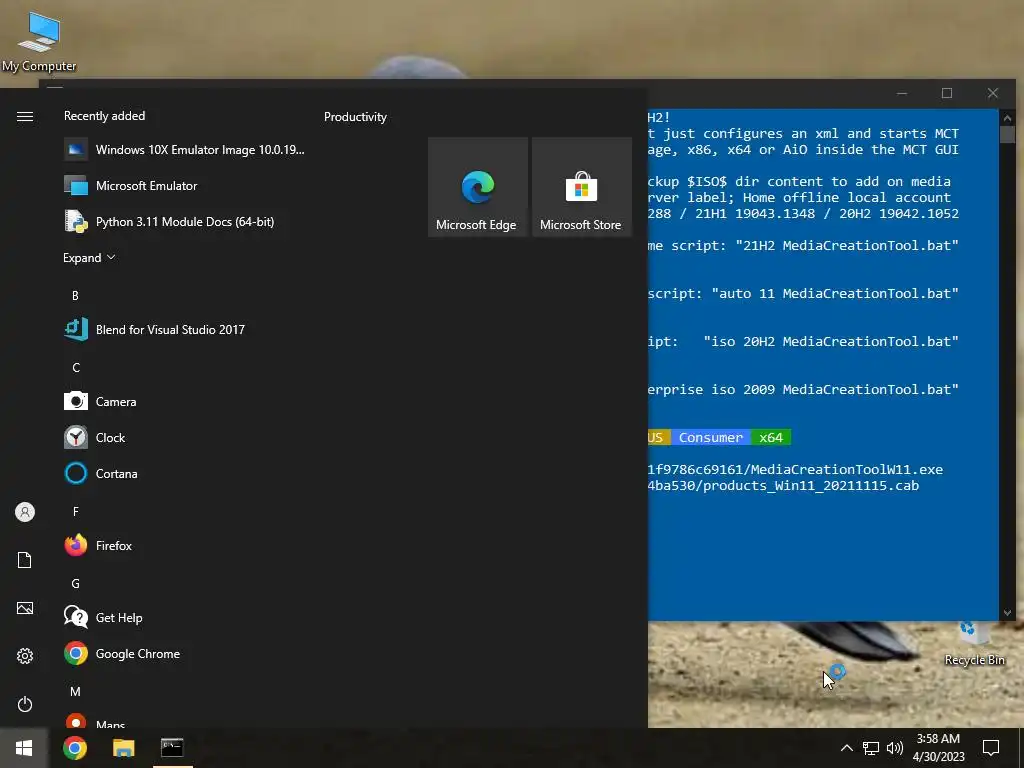
Task: Open the Camera app
Action: point(185,401)
